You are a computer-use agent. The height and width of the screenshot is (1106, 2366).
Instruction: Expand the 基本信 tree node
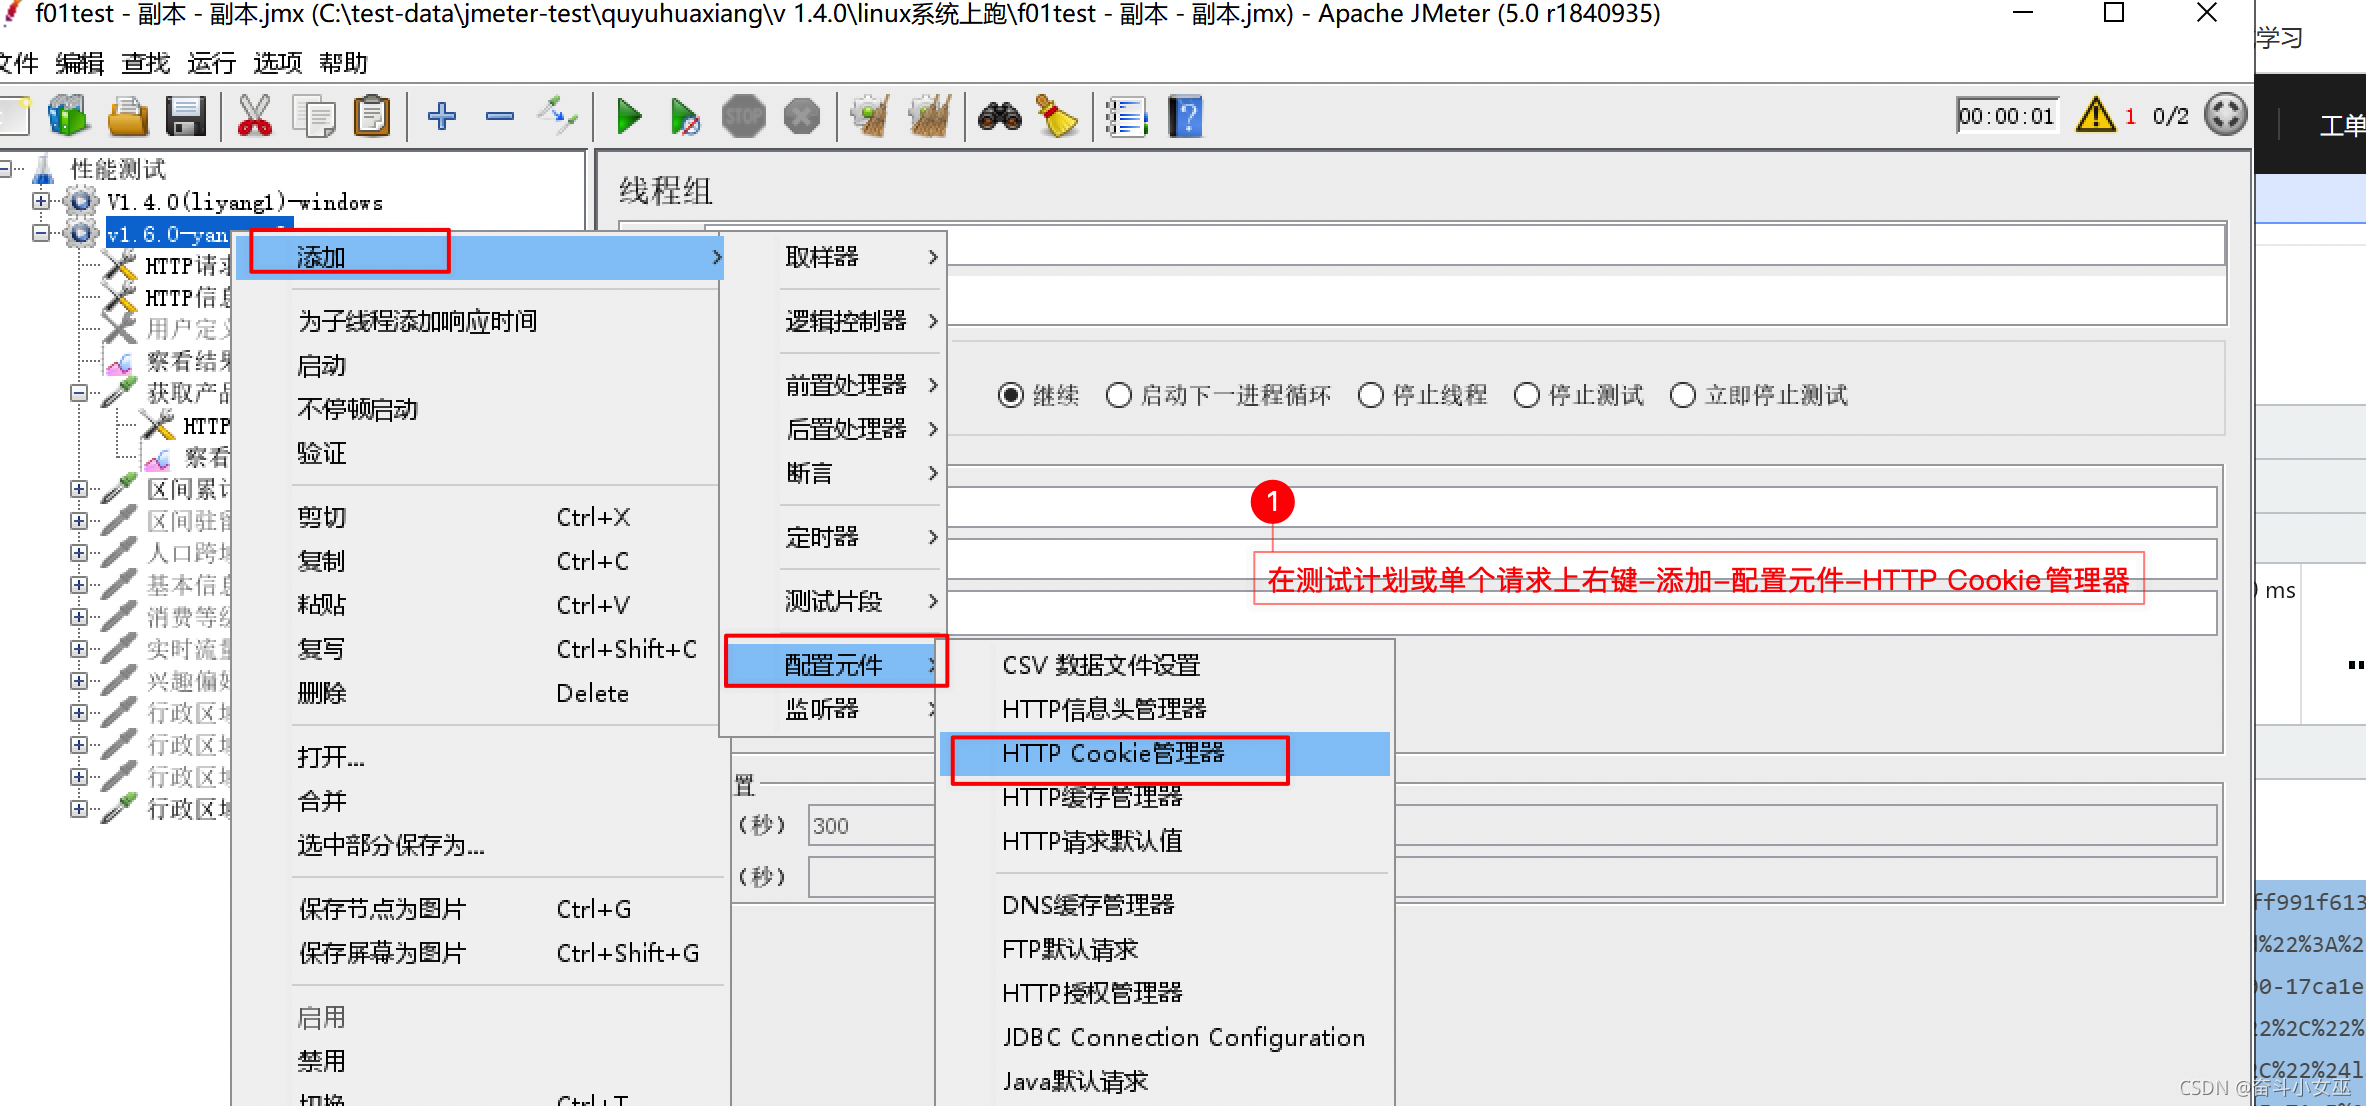click(79, 585)
